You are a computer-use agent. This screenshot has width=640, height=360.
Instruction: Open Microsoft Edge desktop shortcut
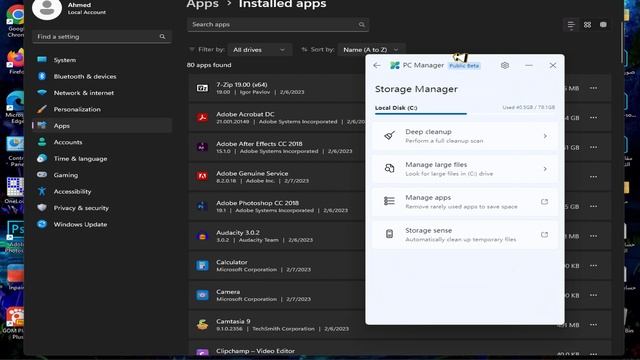point(15,107)
